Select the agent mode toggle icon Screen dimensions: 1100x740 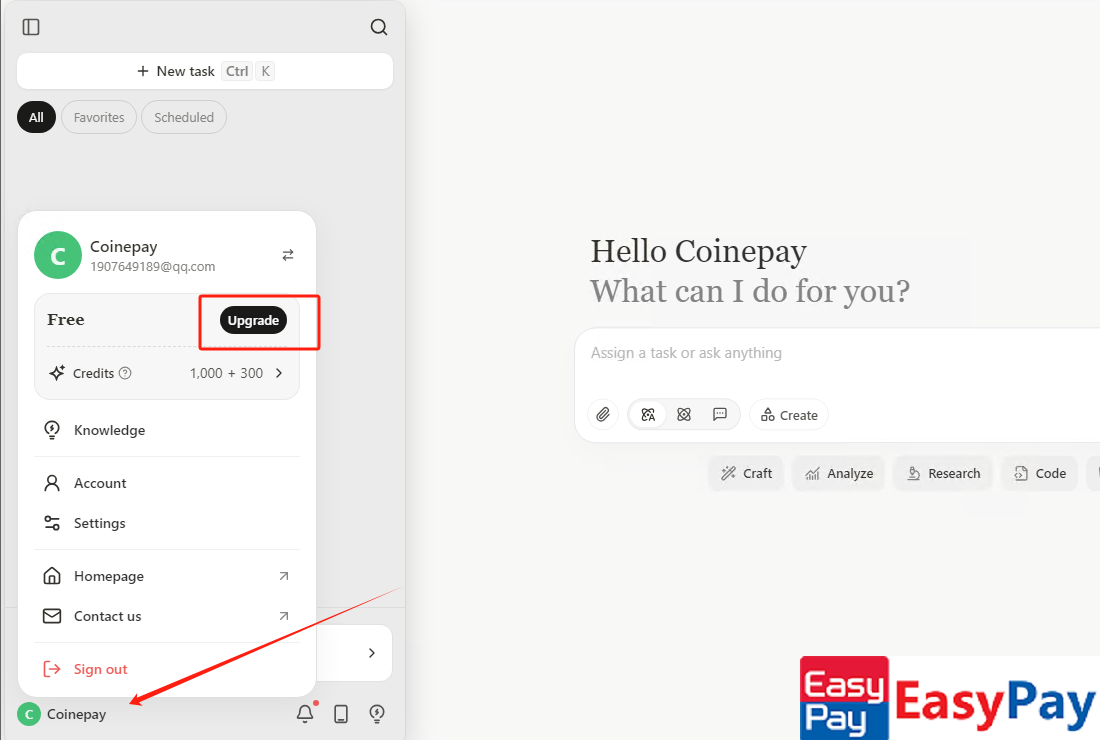click(x=648, y=414)
